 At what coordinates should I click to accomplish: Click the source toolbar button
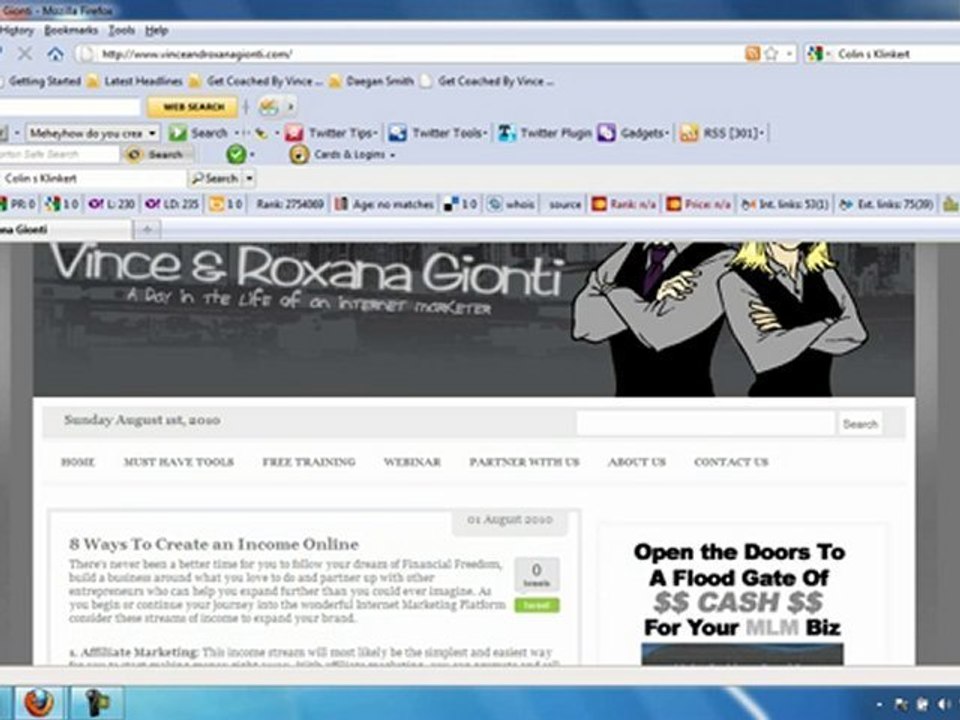click(x=564, y=204)
